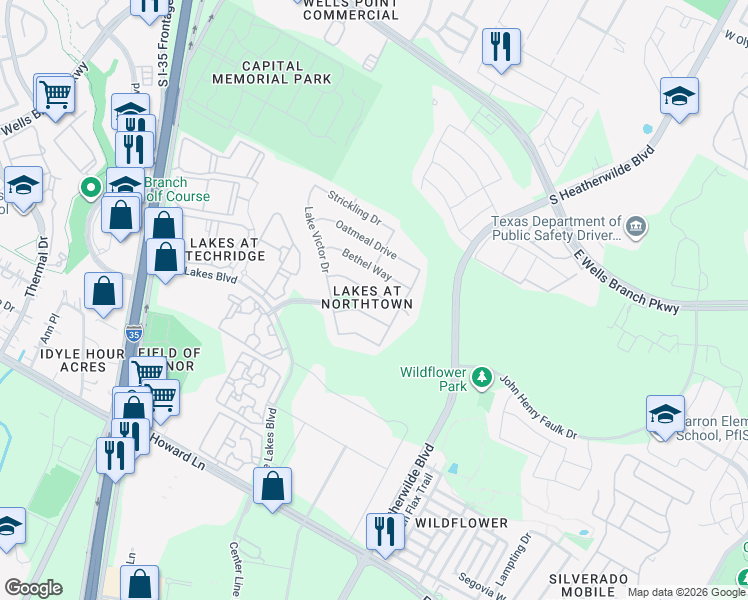
Task: Select the school marker on S Heatherwilde Blvd
Action: (x=679, y=97)
